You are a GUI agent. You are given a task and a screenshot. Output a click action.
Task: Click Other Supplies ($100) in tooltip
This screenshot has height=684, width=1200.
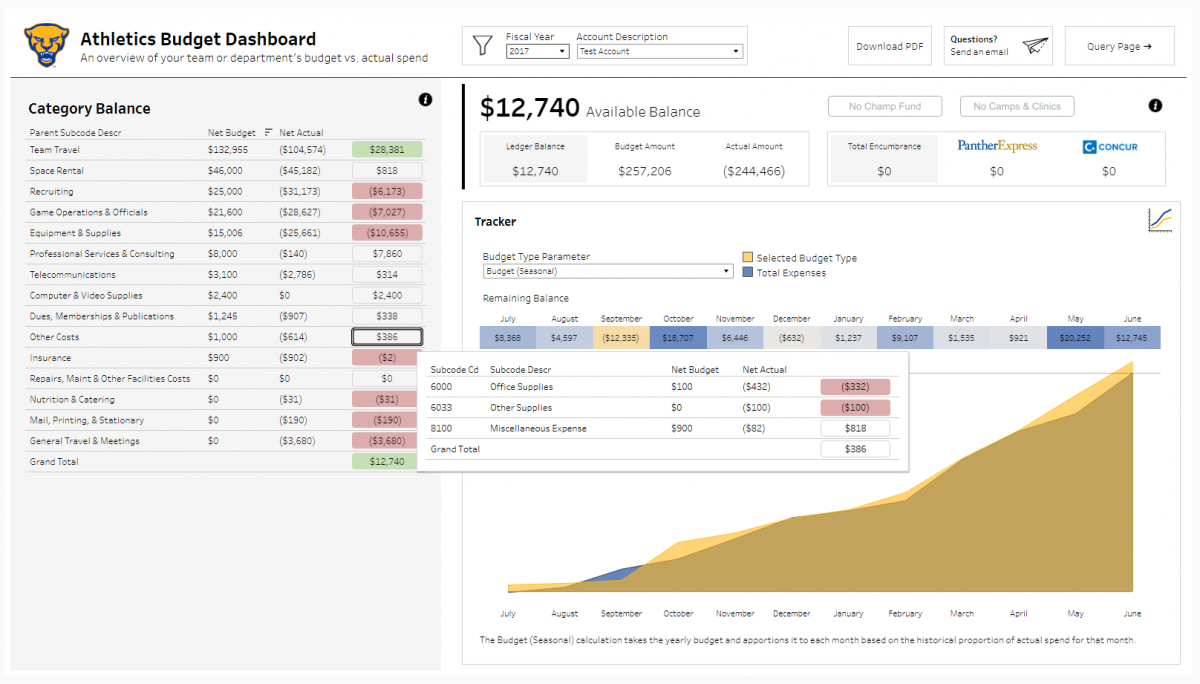[x=855, y=408]
